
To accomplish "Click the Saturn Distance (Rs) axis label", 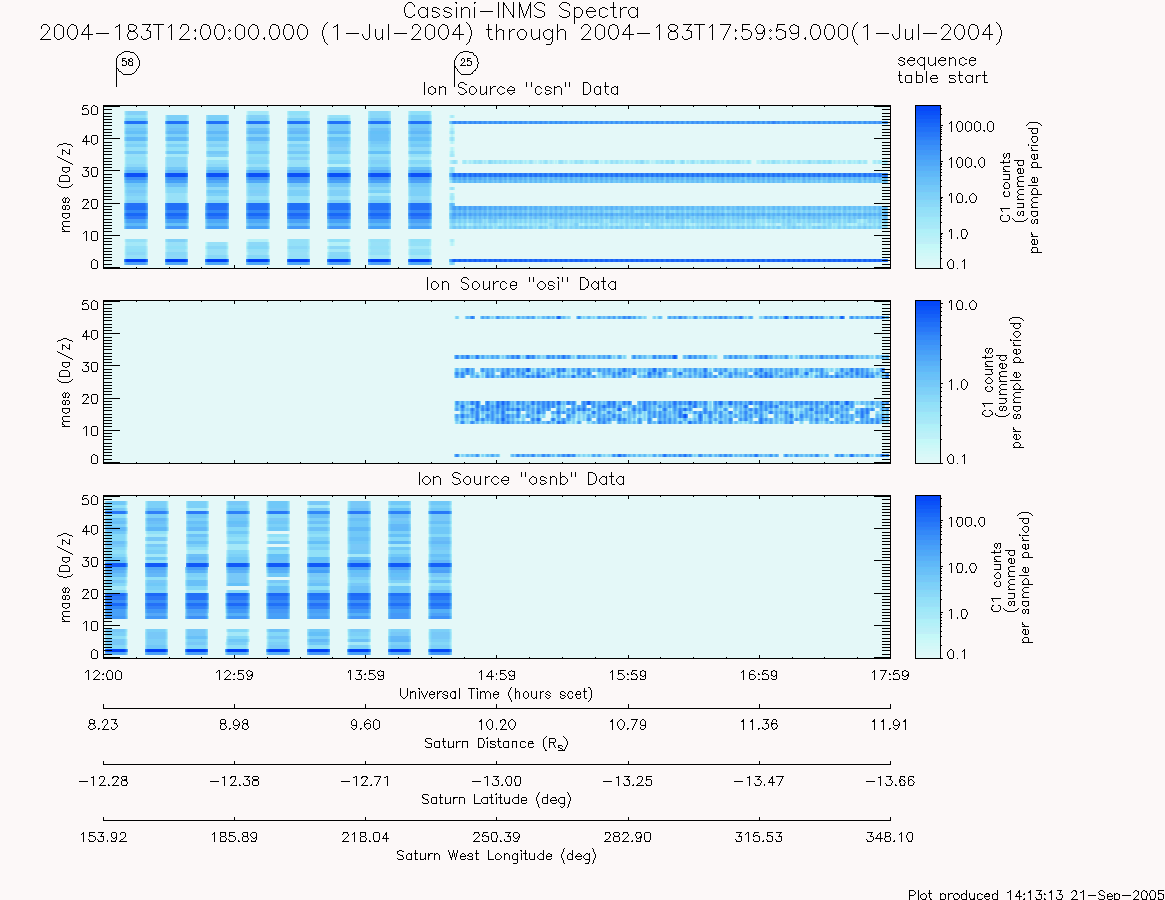I will (x=496, y=744).
